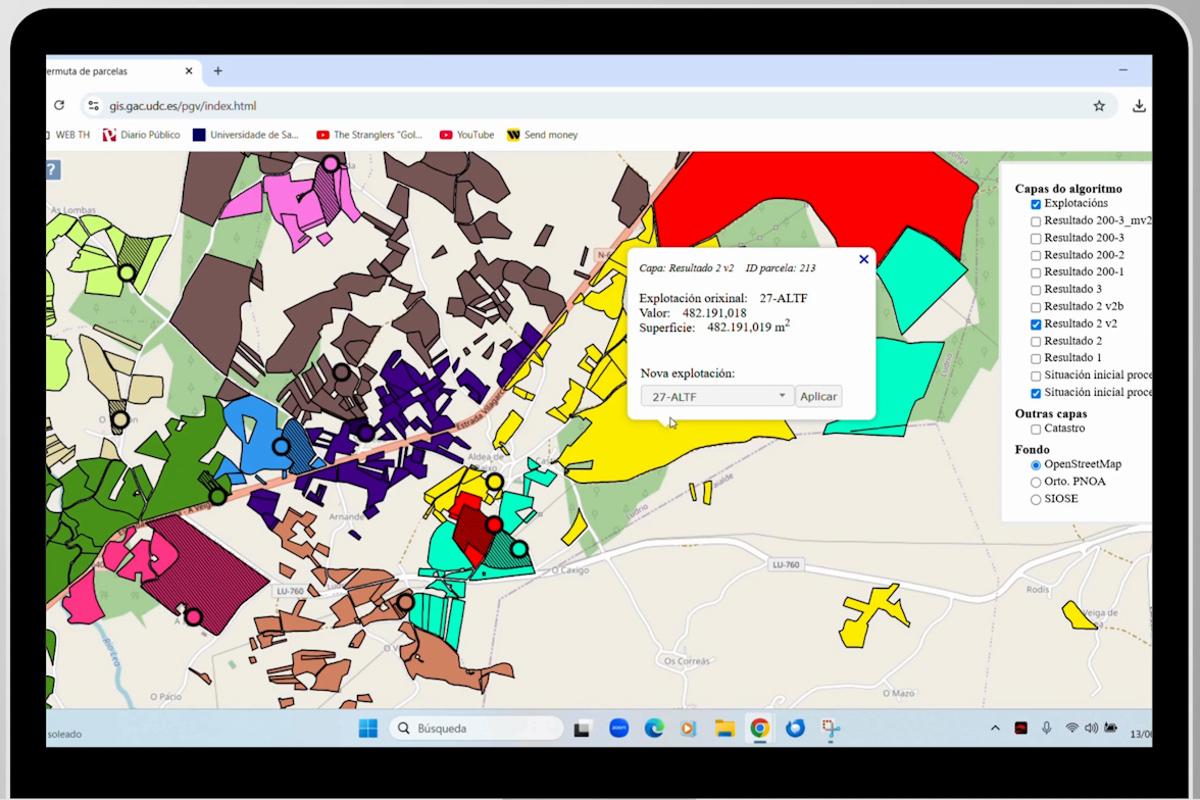Click the blue help question mark icon
Image resolution: width=1200 pixels, height=800 pixels.
point(52,170)
